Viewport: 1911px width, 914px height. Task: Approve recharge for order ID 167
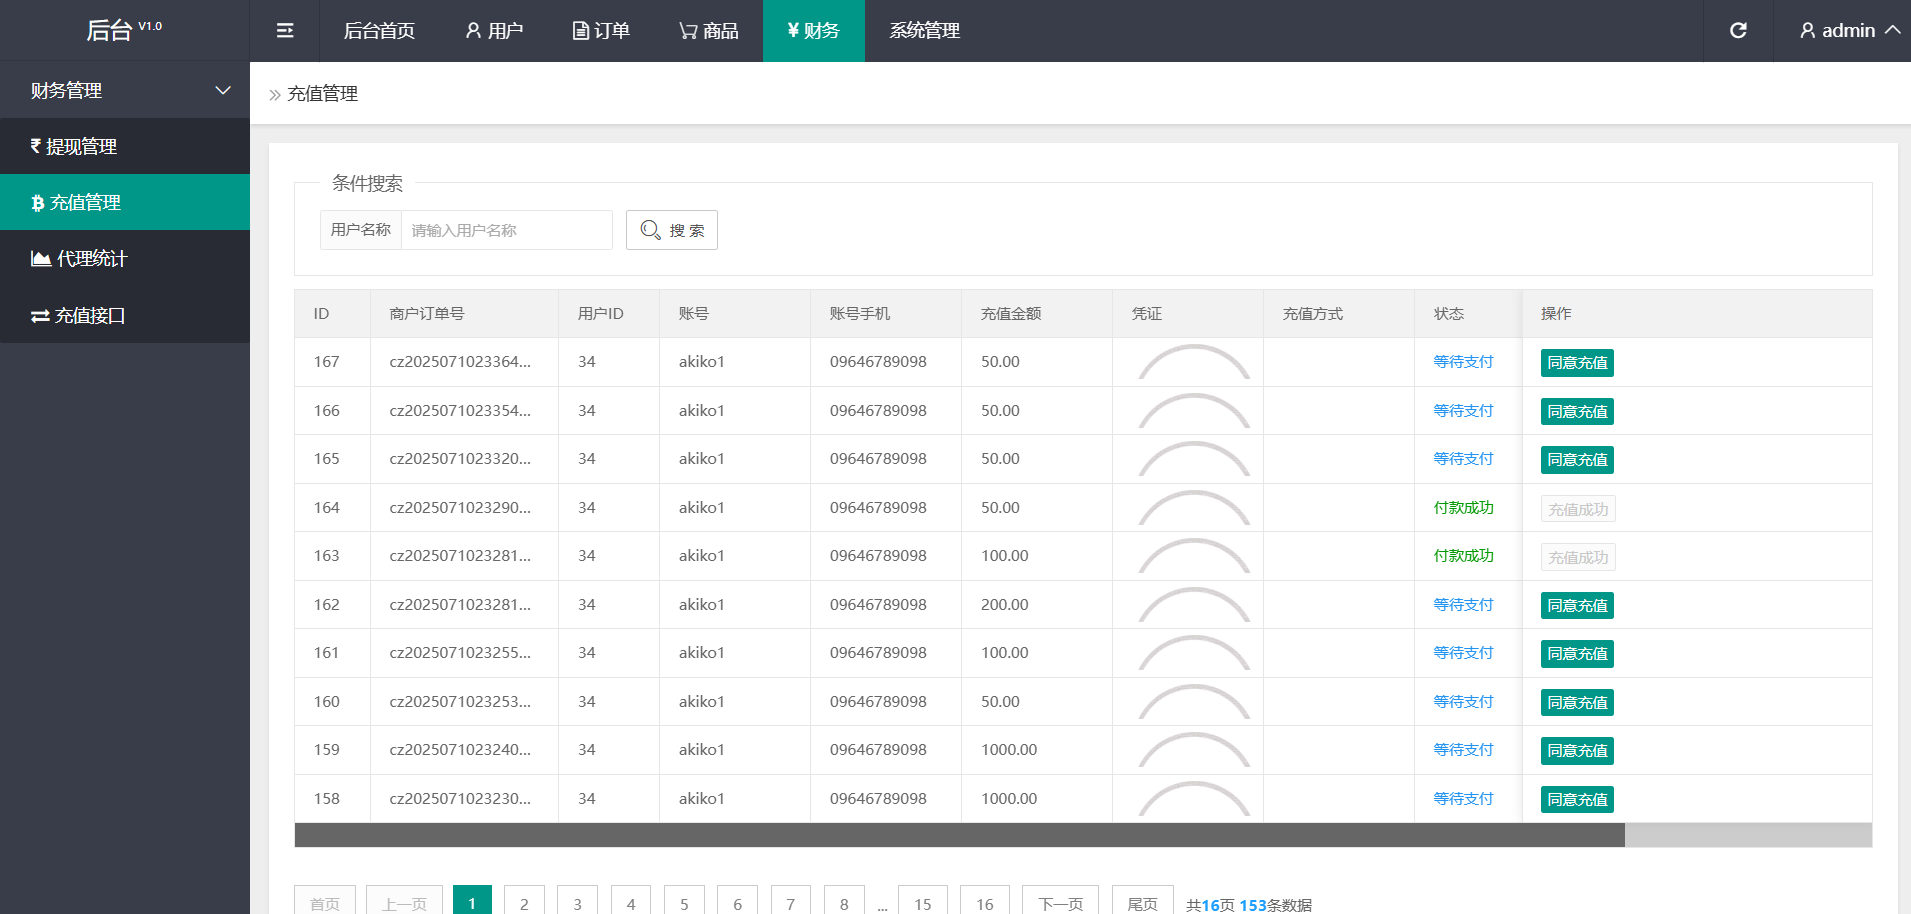pos(1577,363)
